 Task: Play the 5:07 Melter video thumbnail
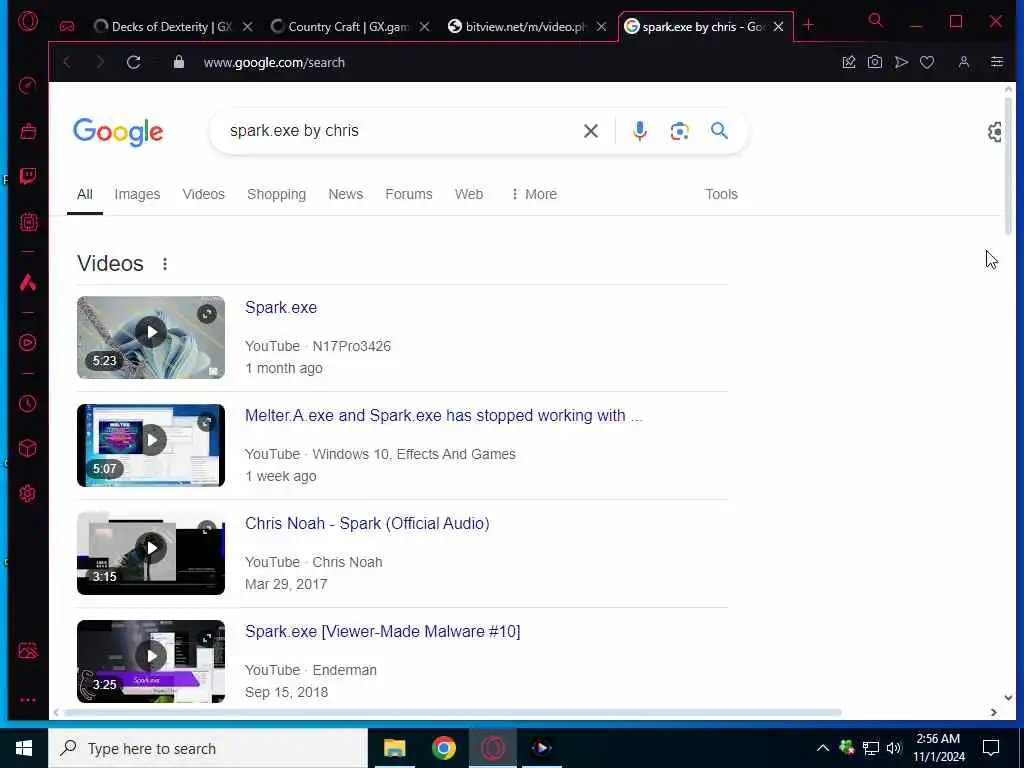[x=151, y=445]
